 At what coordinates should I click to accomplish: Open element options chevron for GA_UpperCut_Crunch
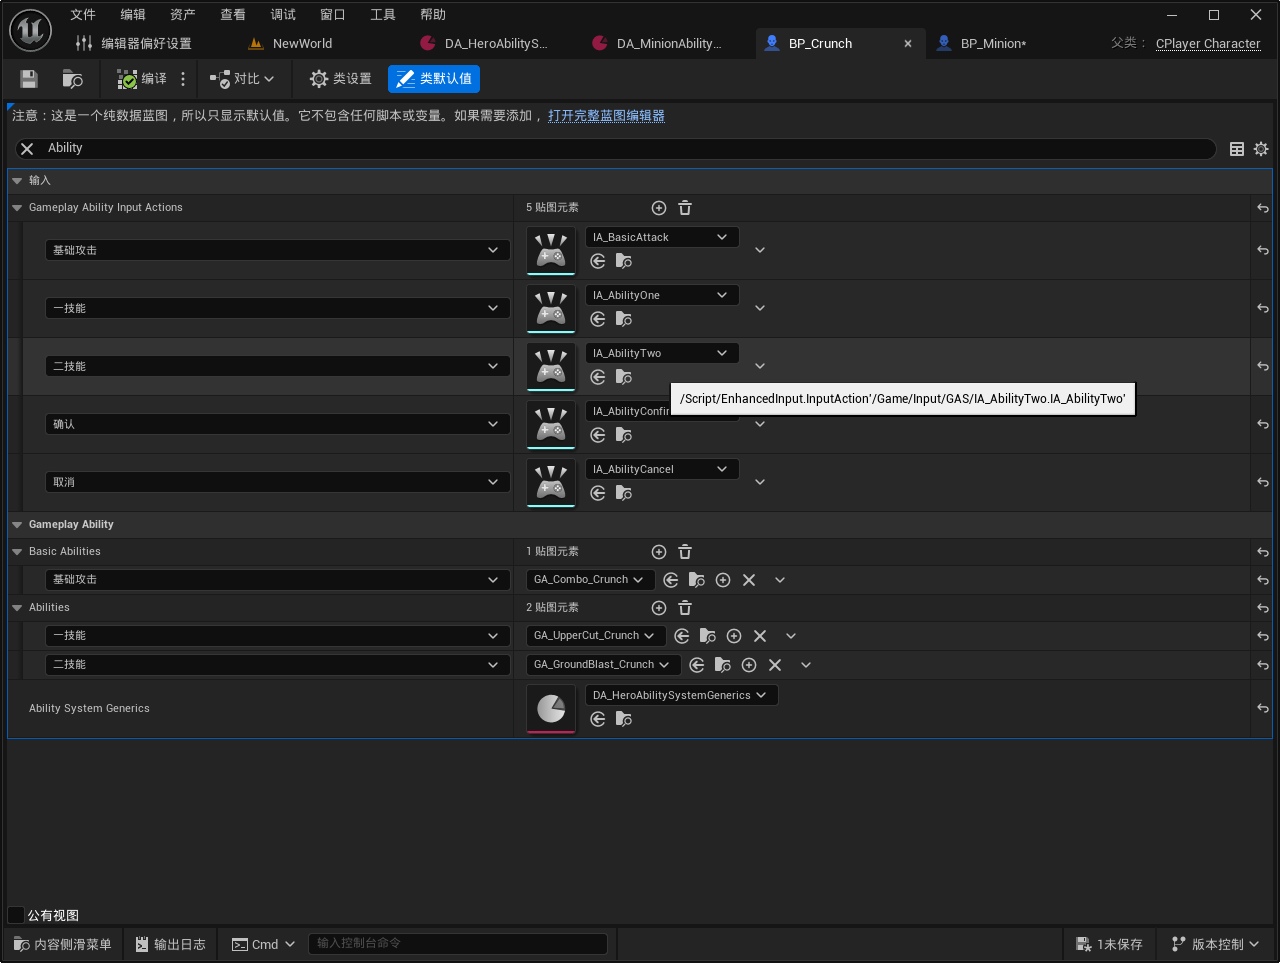pos(791,636)
